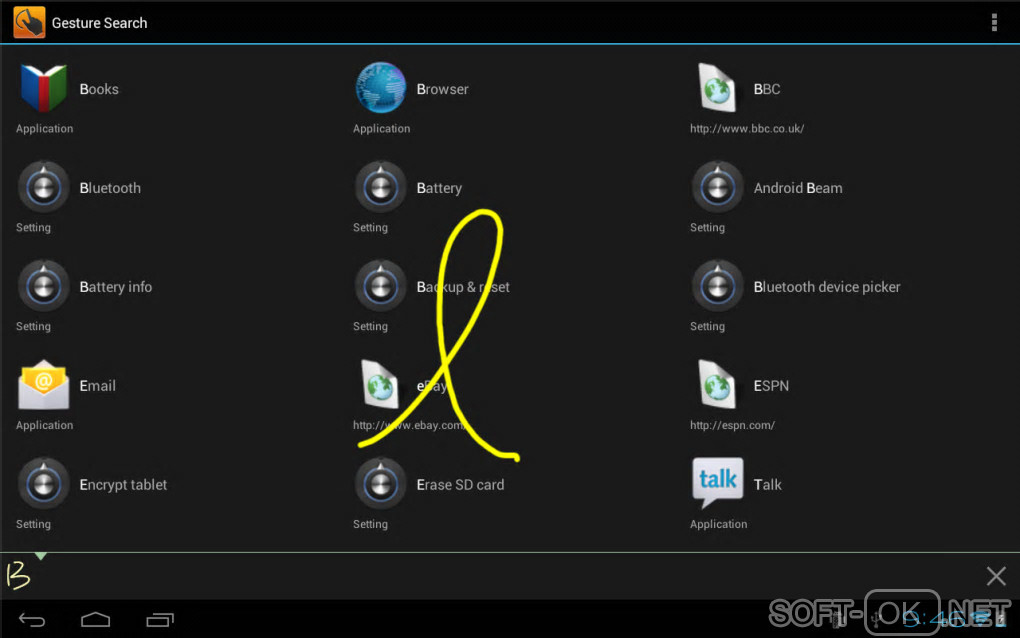Open the ESPN bookmark page icon
The height and width of the screenshot is (638, 1020).
coord(717,384)
